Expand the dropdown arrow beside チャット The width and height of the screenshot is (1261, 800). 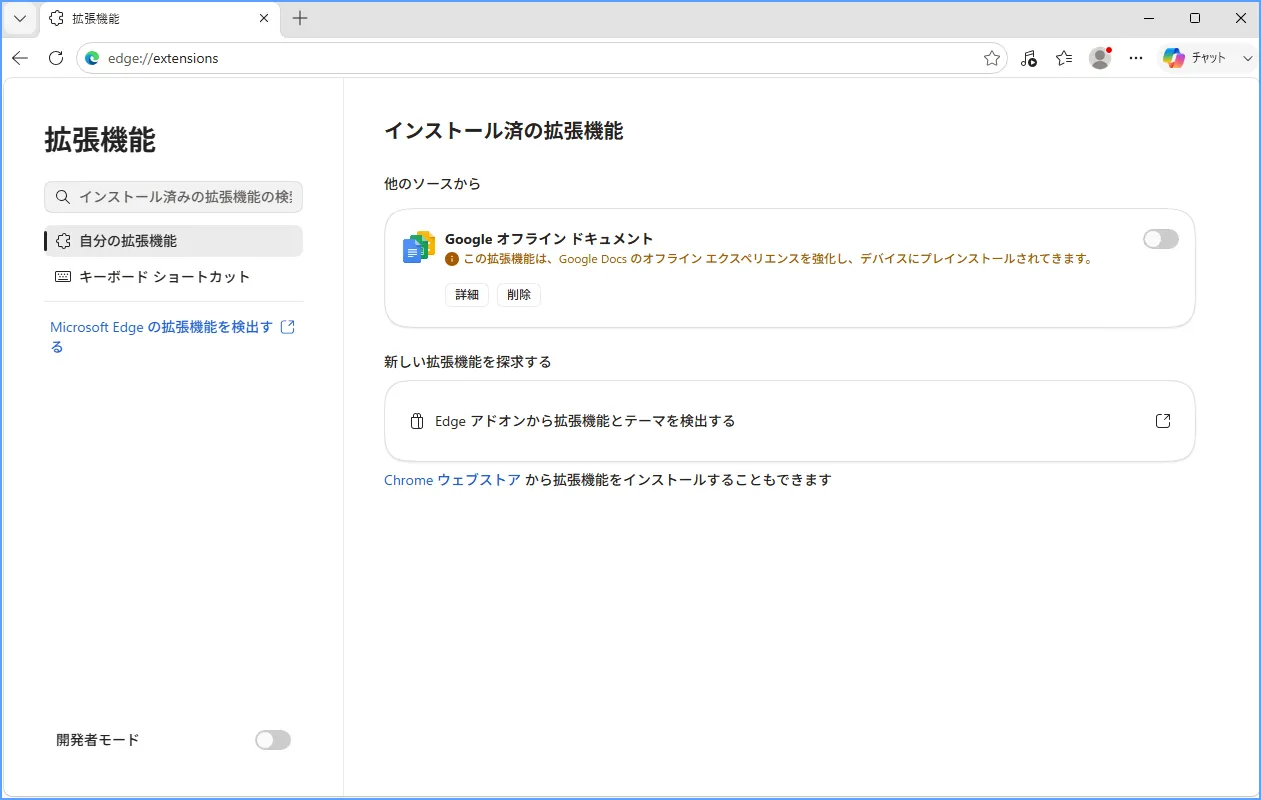[x=1247, y=58]
